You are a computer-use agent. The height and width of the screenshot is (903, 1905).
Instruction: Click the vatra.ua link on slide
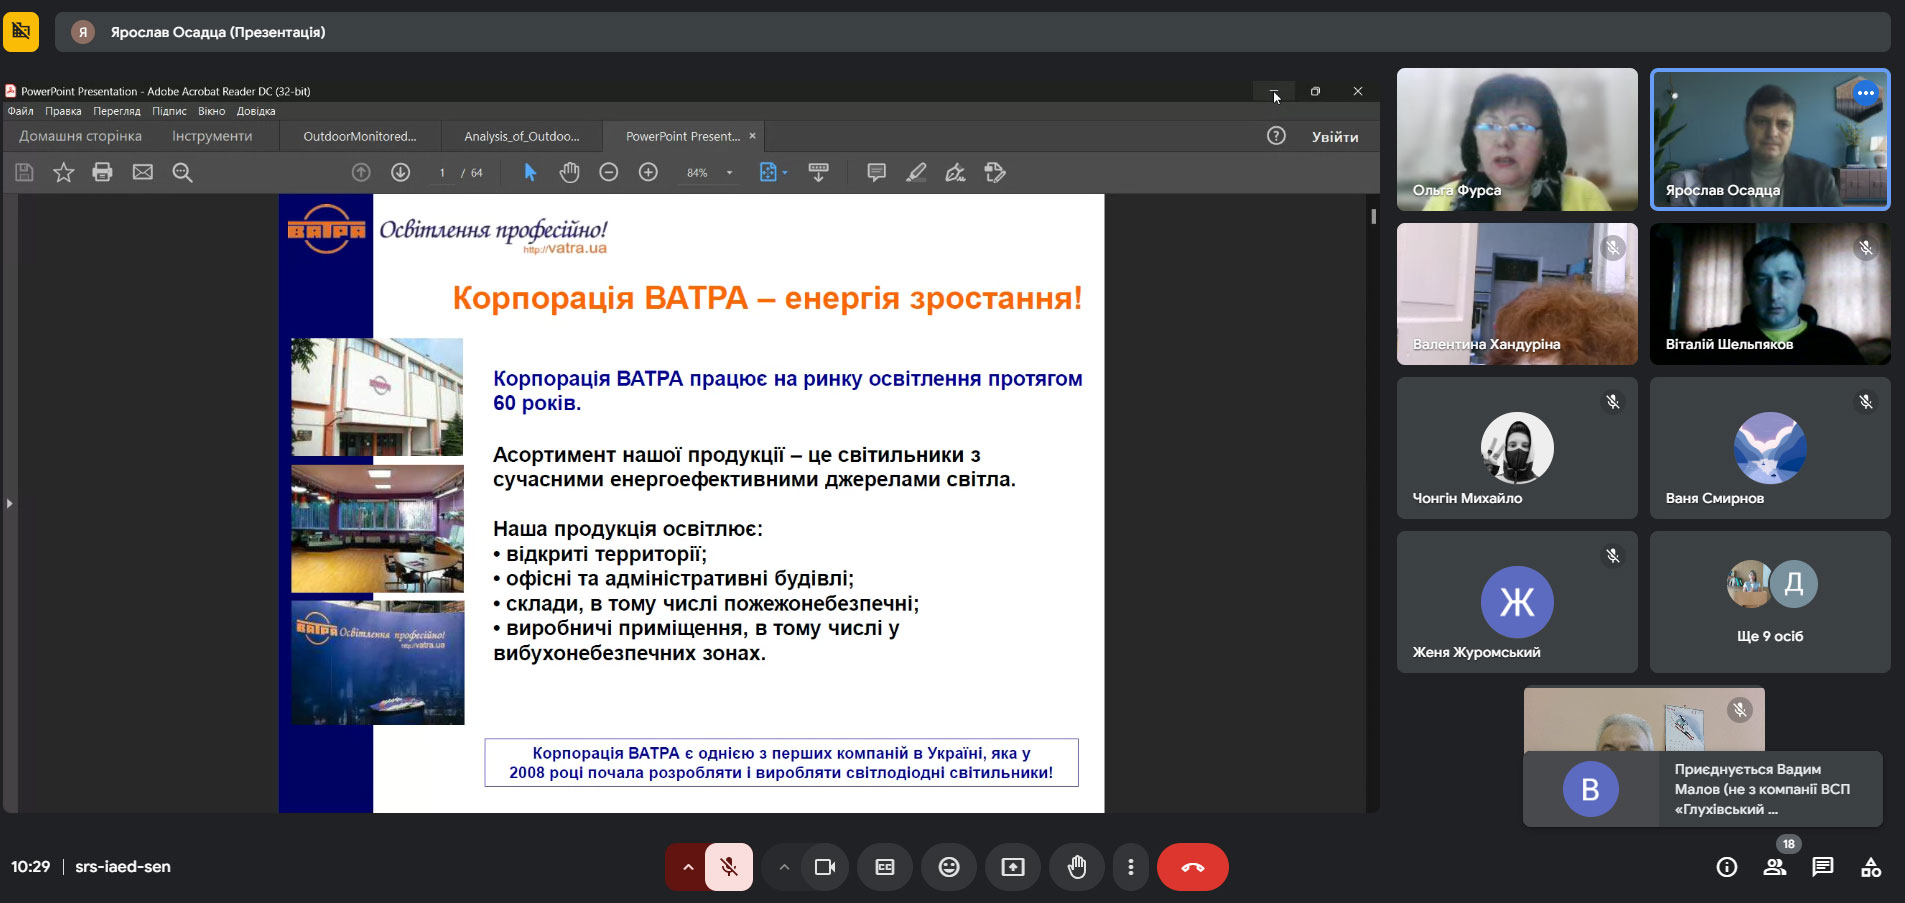(565, 248)
